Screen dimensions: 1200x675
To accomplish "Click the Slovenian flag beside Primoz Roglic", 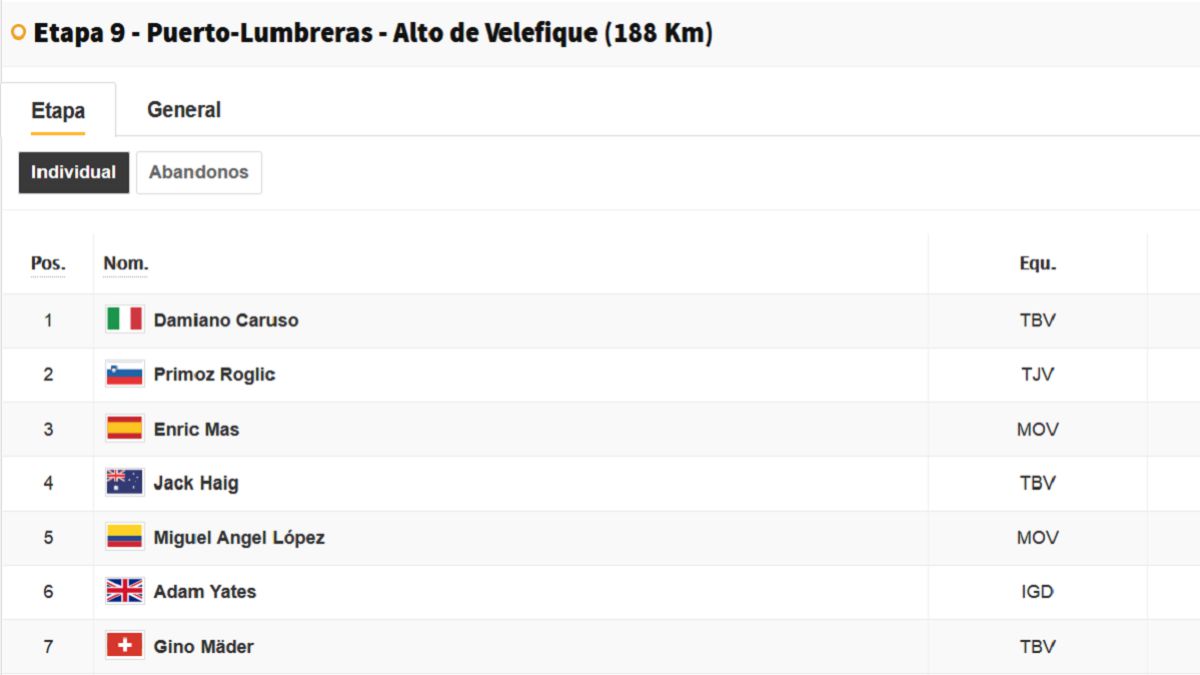I will (x=125, y=374).
